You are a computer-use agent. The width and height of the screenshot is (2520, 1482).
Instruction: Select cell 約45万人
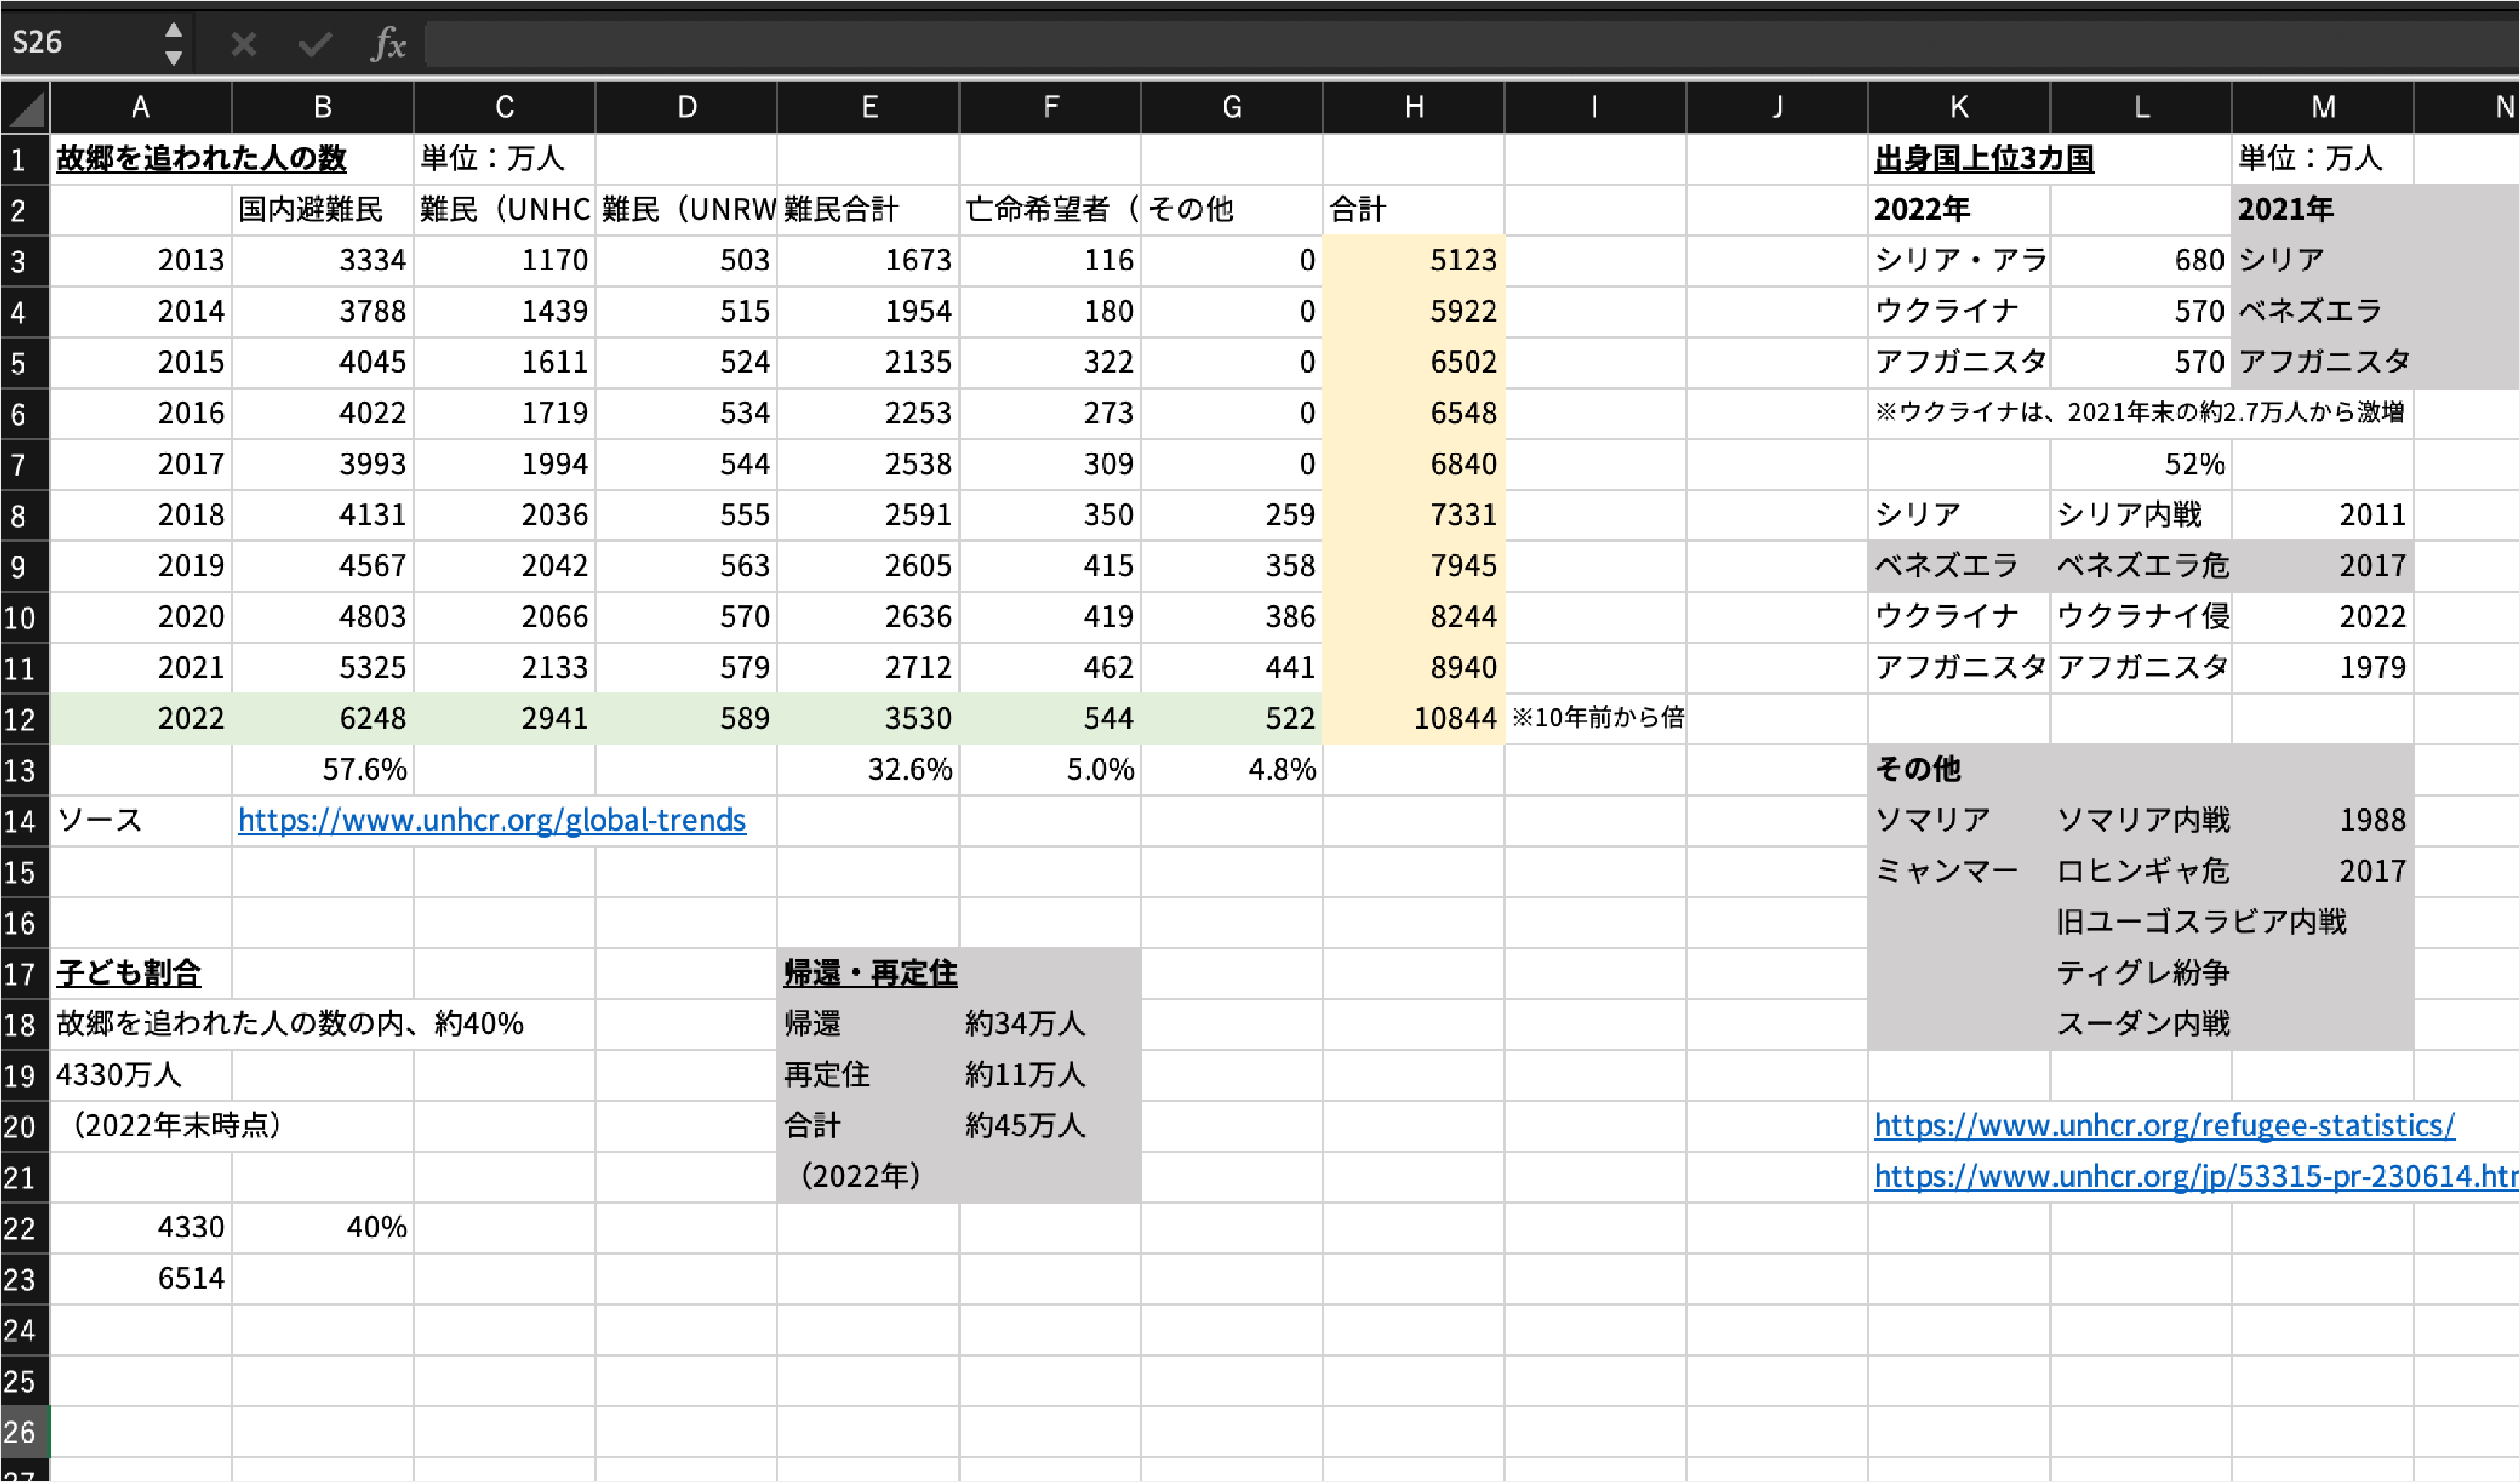pyautogui.click(x=1050, y=1126)
